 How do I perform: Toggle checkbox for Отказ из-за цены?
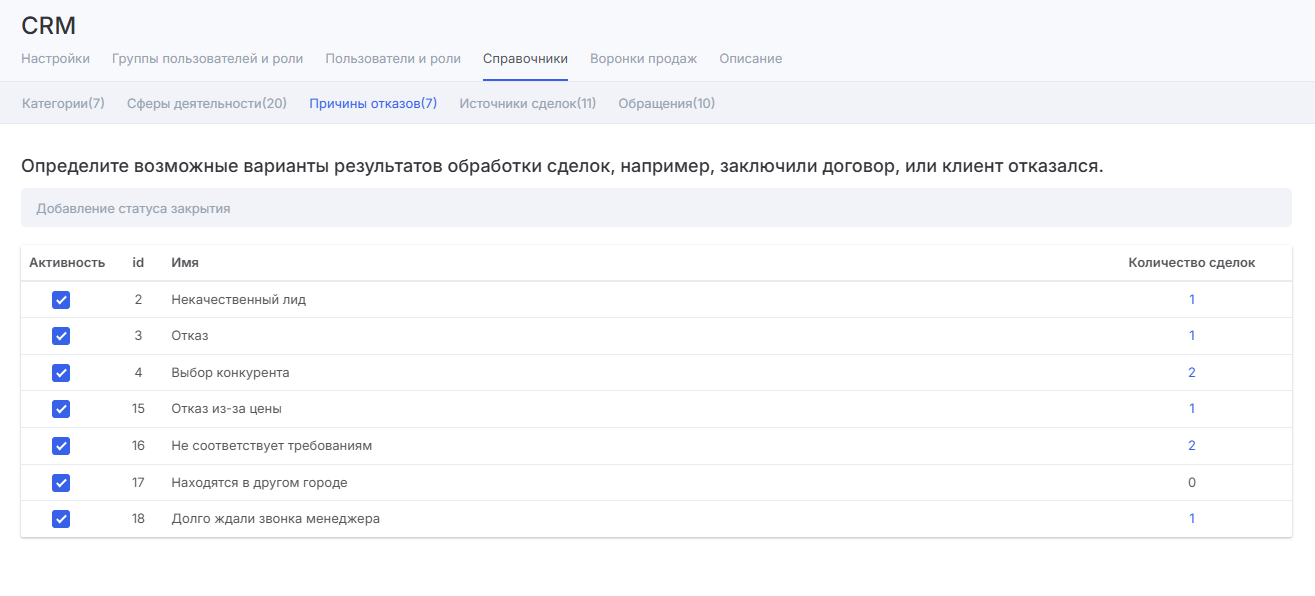61,409
